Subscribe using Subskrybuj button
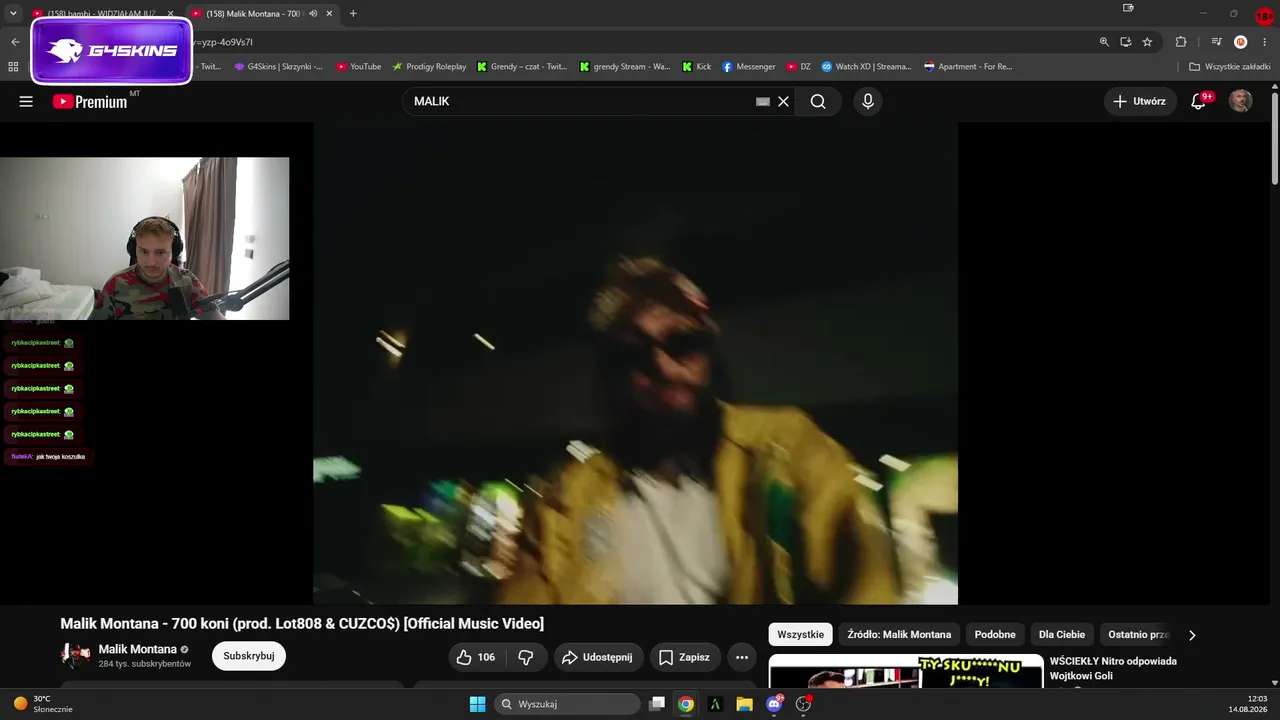Image resolution: width=1280 pixels, height=720 pixels. [x=249, y=656]
